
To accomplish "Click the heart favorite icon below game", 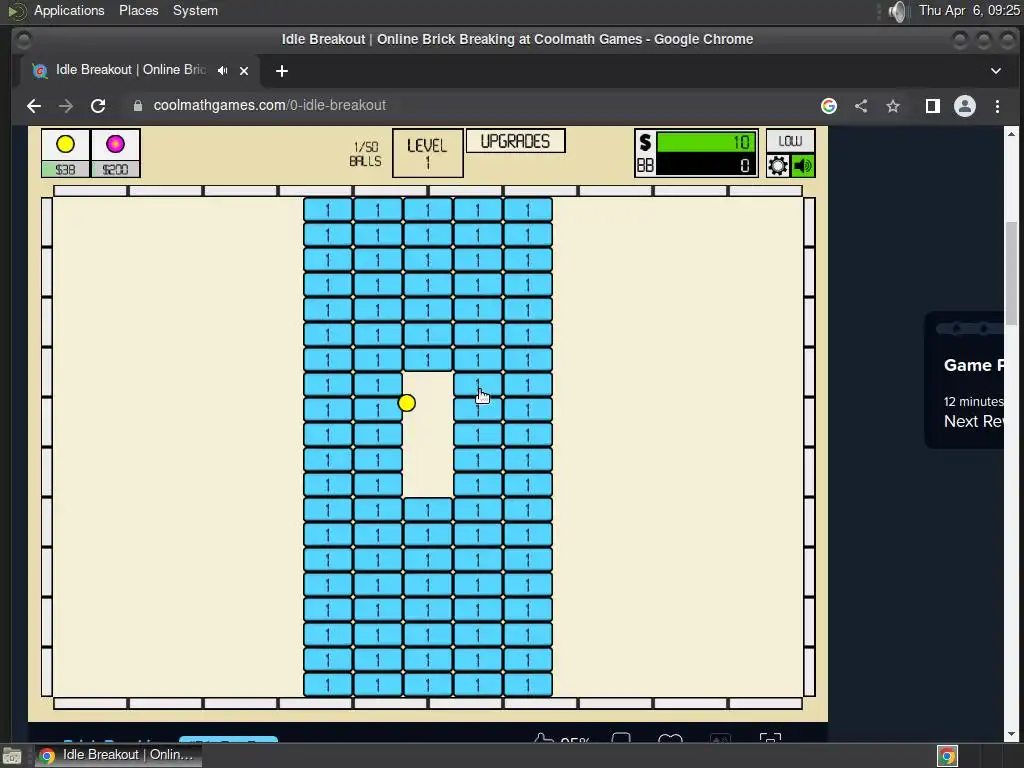I will (x=670, y=738).
